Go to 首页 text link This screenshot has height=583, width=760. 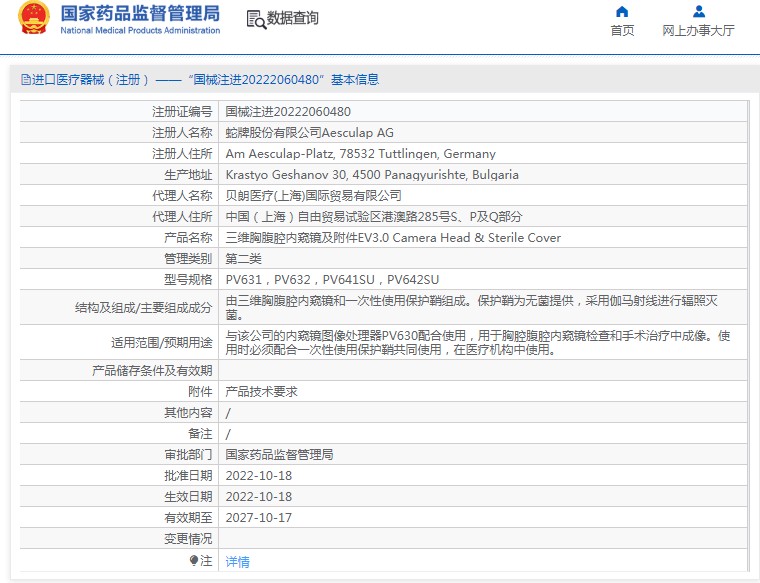click(622, 31)
